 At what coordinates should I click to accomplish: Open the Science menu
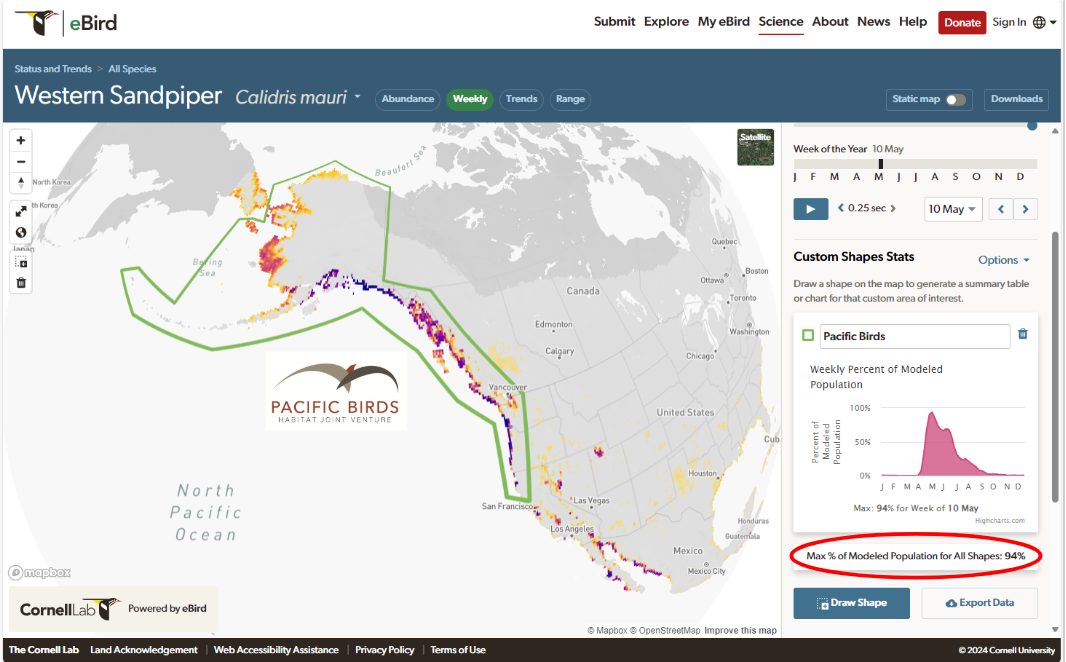click(780, 22)
